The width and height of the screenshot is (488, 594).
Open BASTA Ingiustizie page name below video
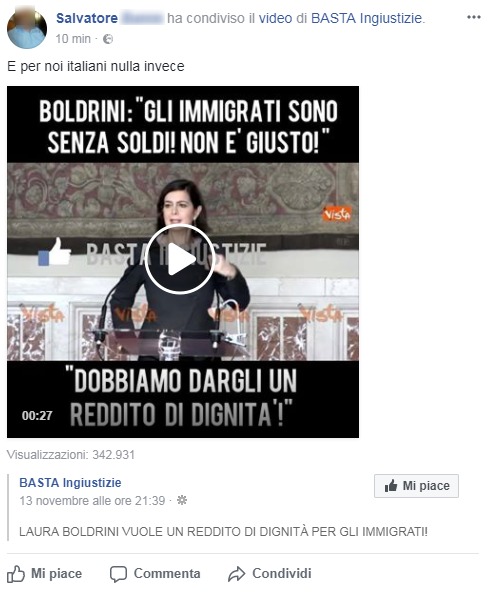coord(70,483)
